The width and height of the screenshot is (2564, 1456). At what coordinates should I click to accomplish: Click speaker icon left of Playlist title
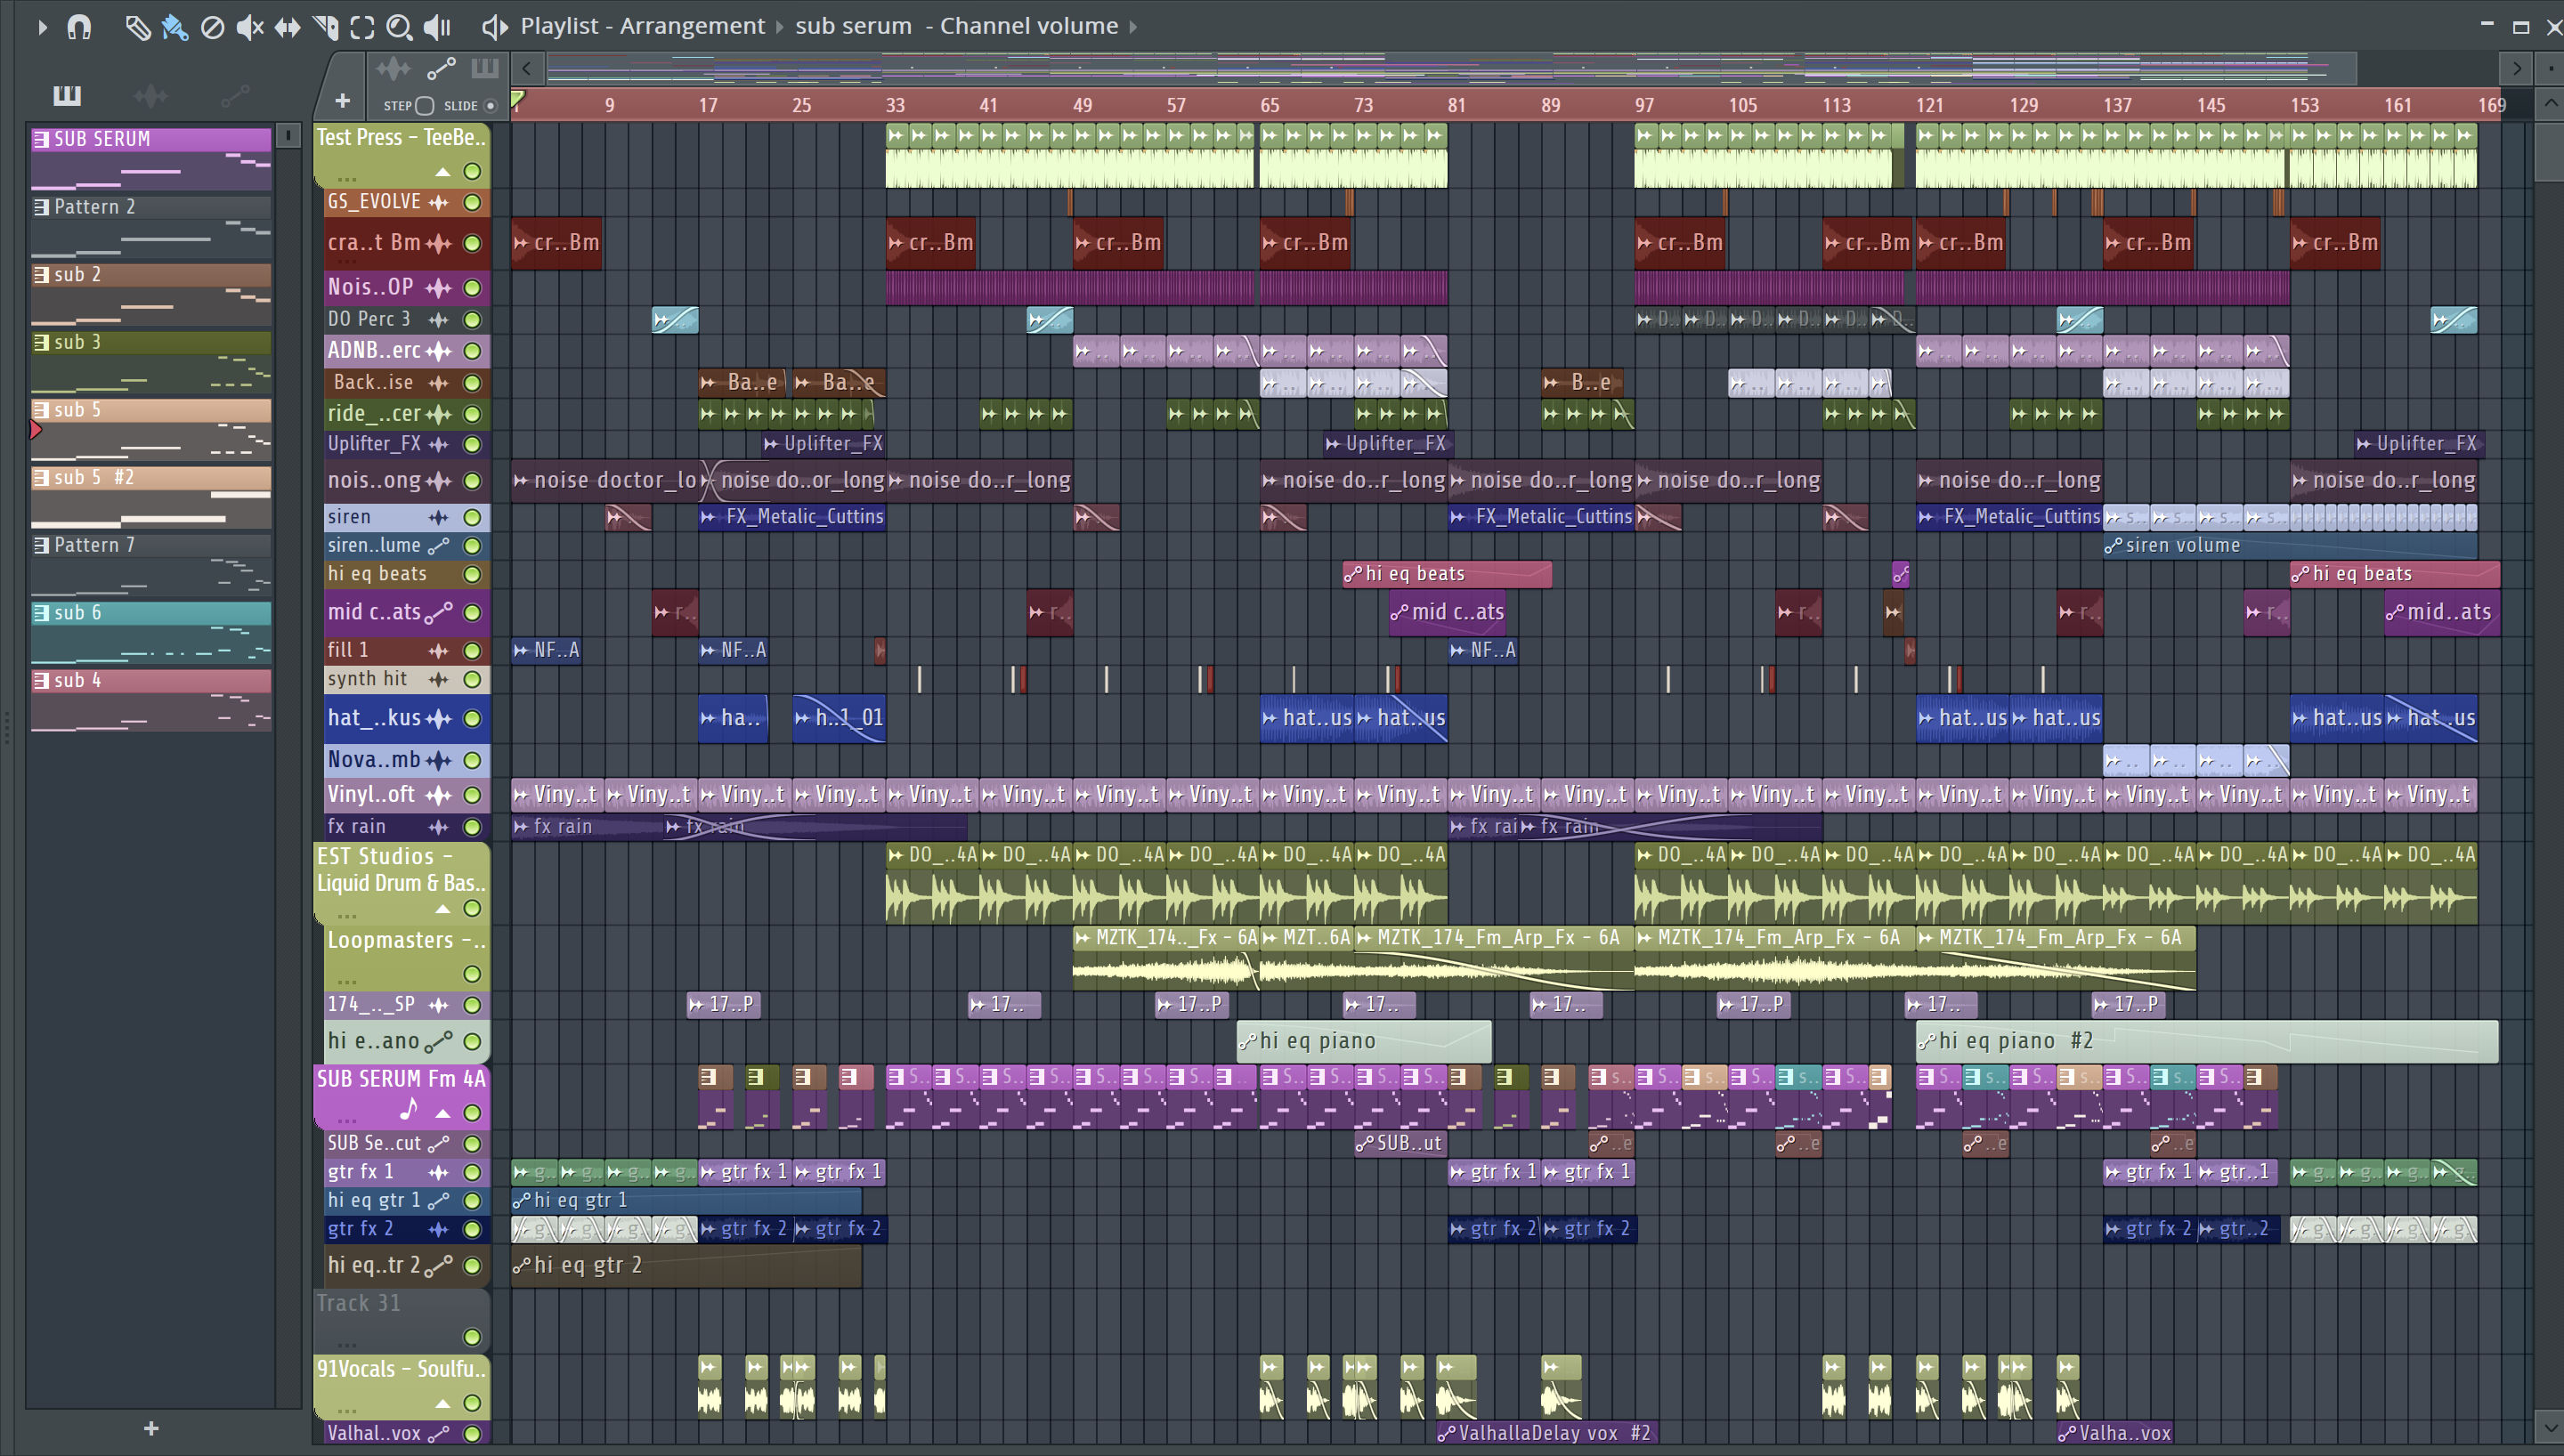pos(494,27)
